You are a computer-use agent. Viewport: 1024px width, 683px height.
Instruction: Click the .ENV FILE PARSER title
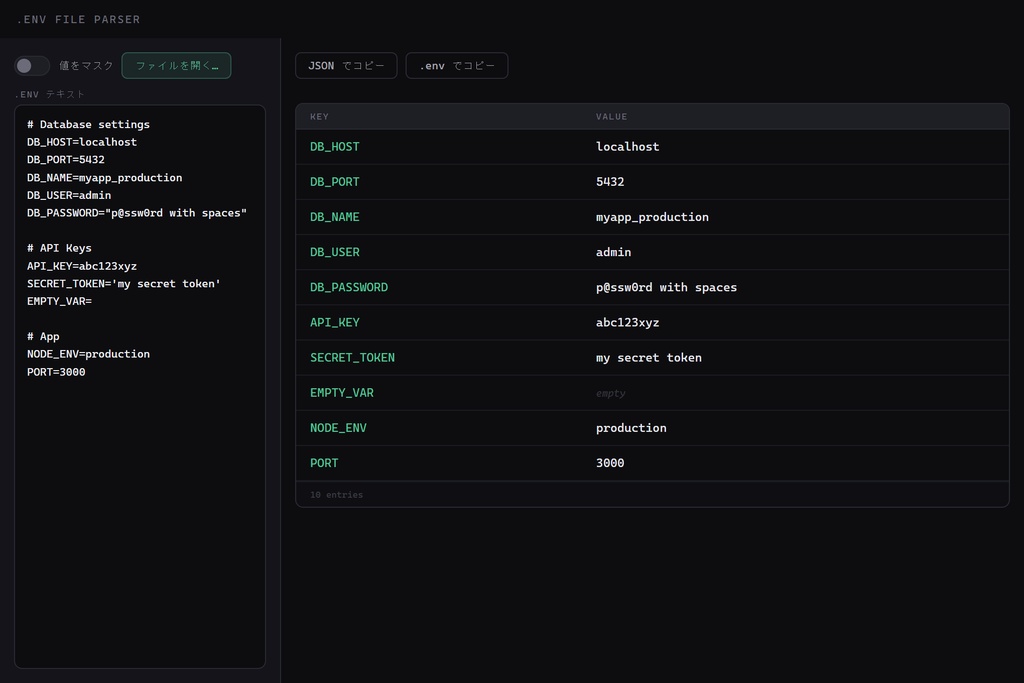pos(78,20)
